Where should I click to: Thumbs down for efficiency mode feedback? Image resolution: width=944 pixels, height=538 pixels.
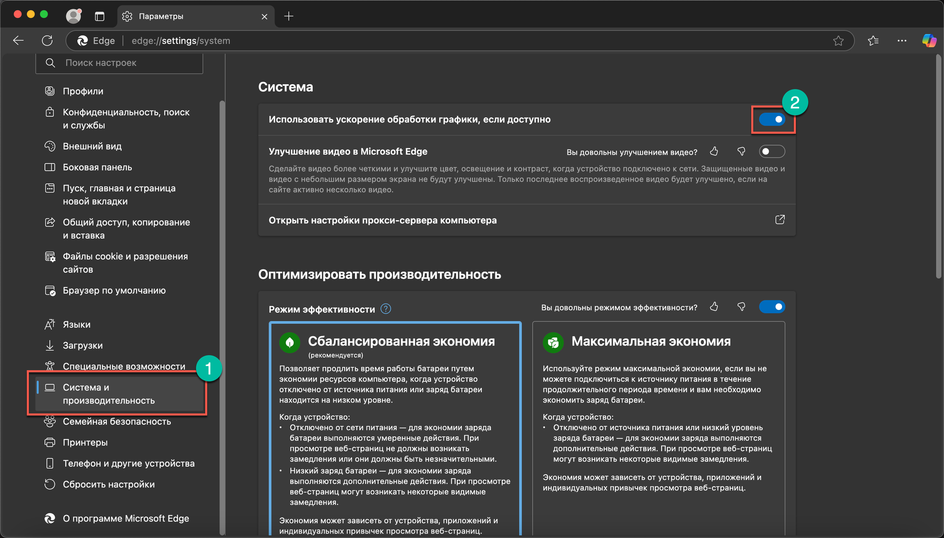pos(741,307)
